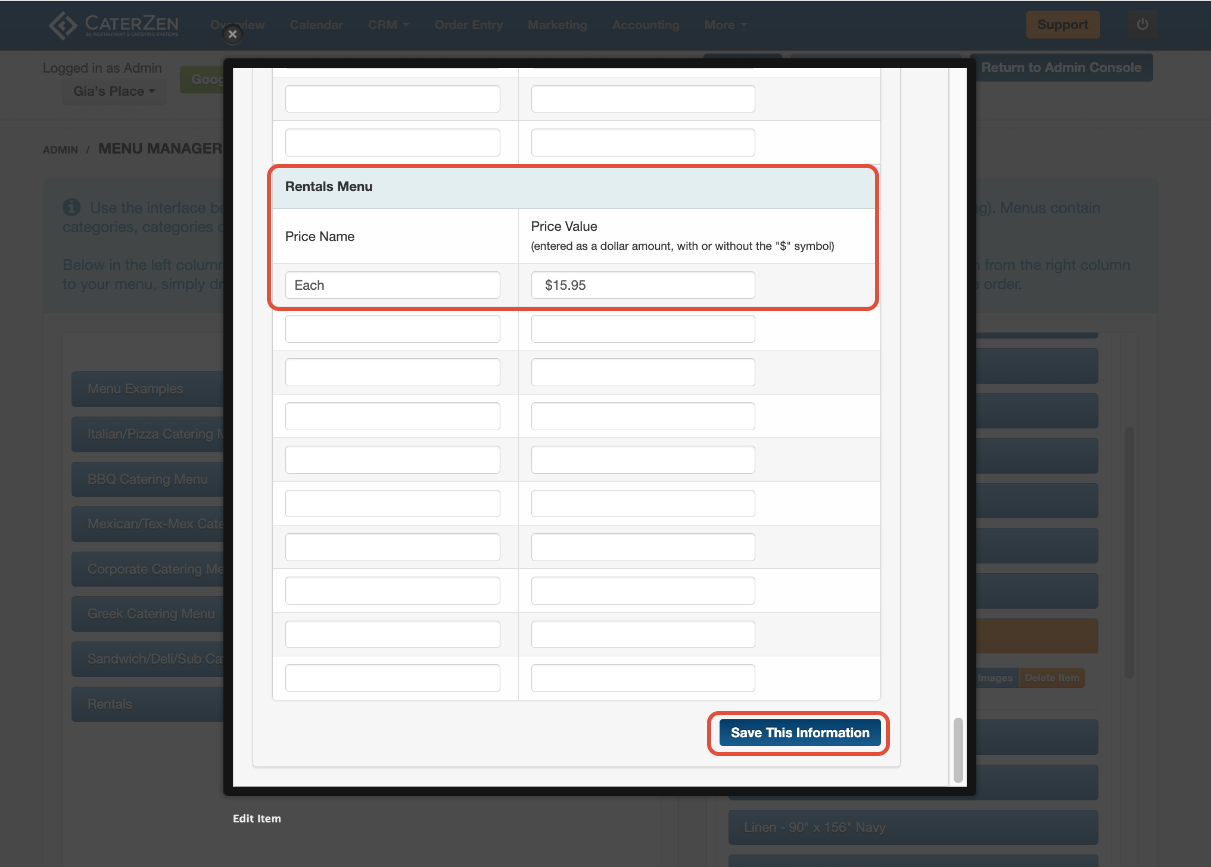The height and width of the screenshot is (867, 1211).
Task: Select Sandwich/Deli/Sub Catering menu button
Action: click(147, 659)
